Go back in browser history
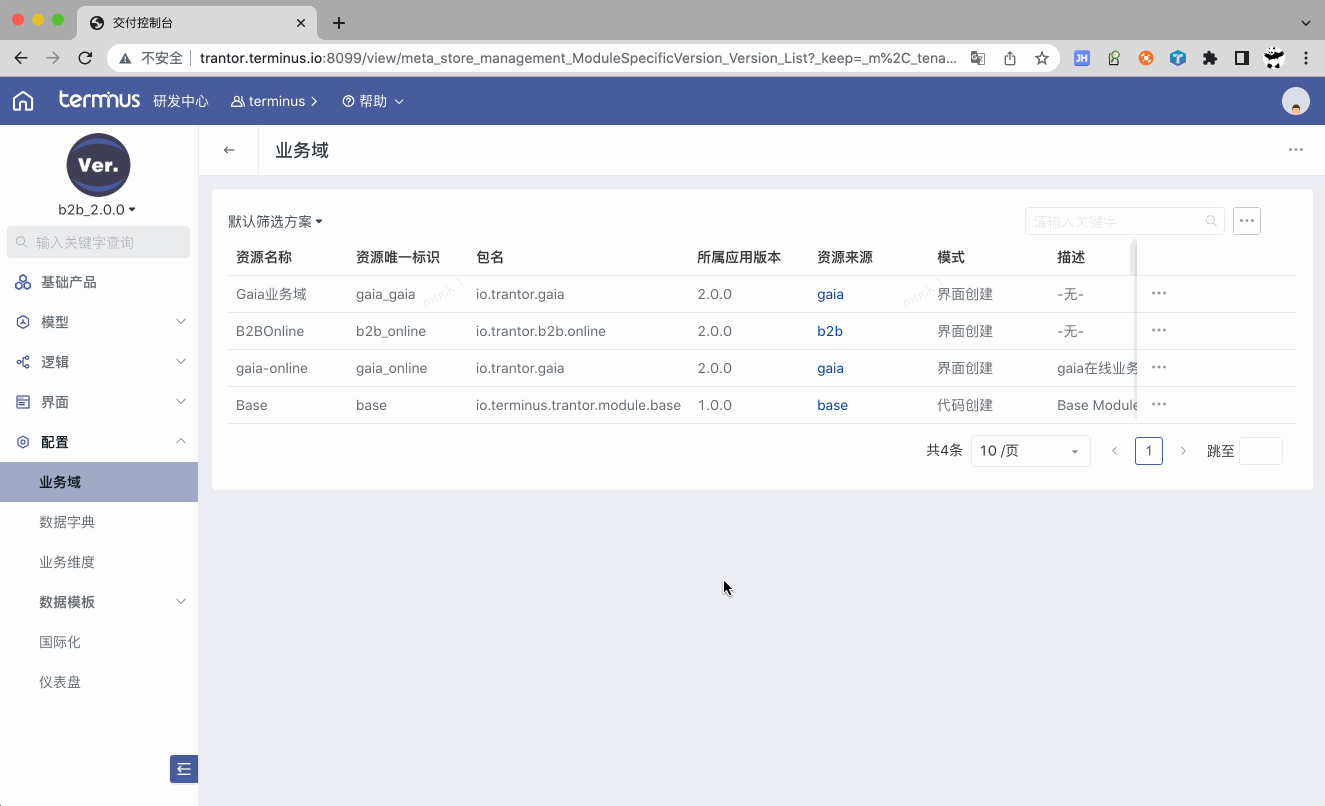Viewport: 1325px width, 806px height. tap(21, 58)
